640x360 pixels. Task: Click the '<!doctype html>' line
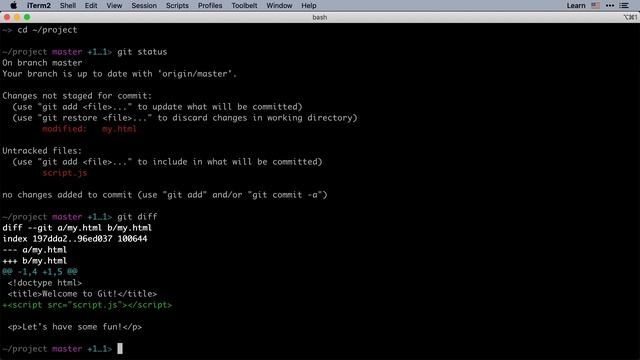[44, 283]
